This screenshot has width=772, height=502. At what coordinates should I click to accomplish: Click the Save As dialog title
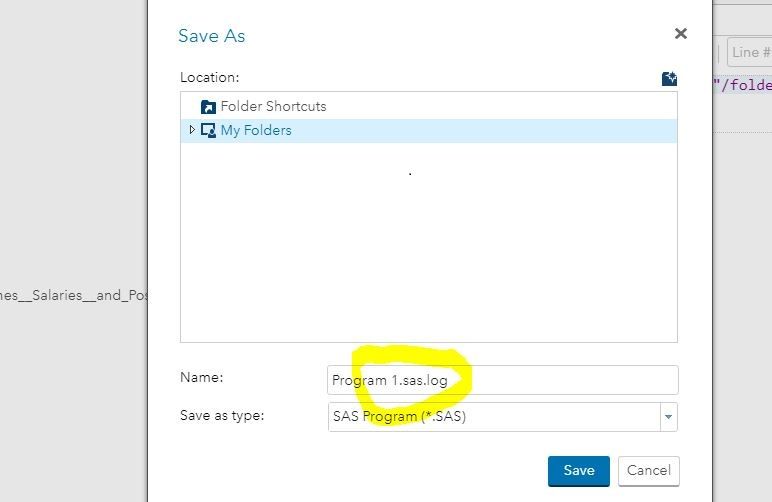pos(212,36)
